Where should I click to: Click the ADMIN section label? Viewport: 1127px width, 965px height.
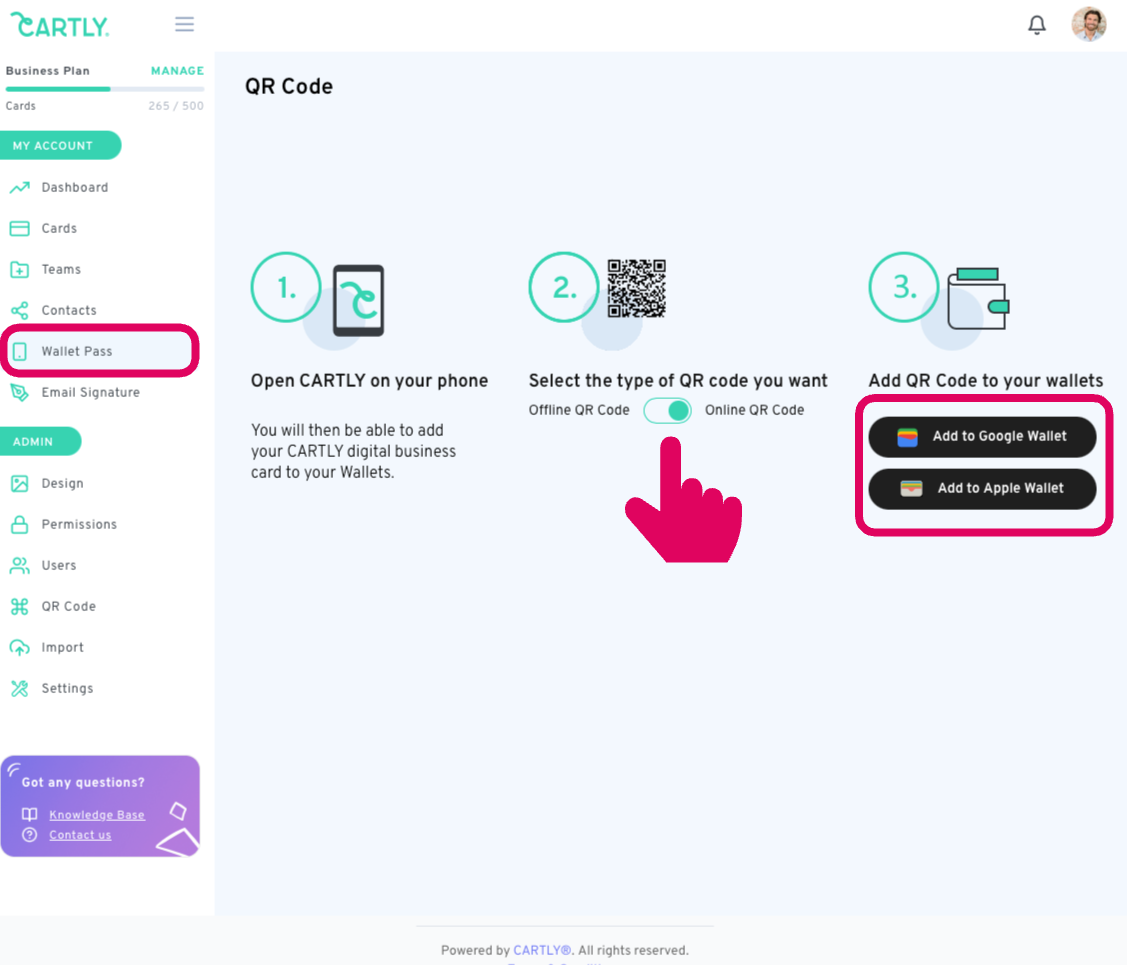coord(33,441)
